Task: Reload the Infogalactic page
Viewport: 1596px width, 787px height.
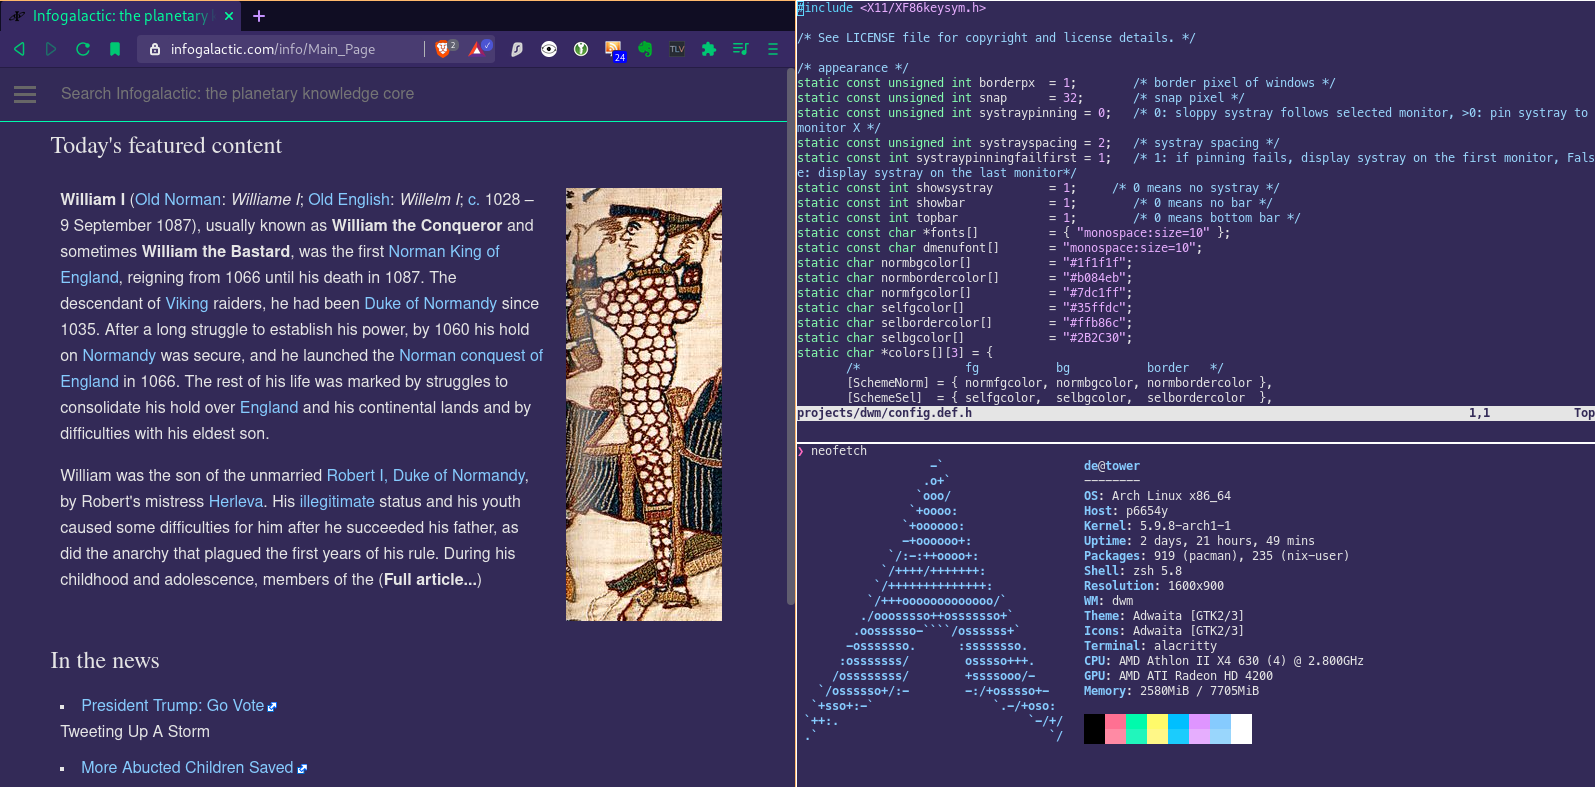Action: [x=83, y=49]
